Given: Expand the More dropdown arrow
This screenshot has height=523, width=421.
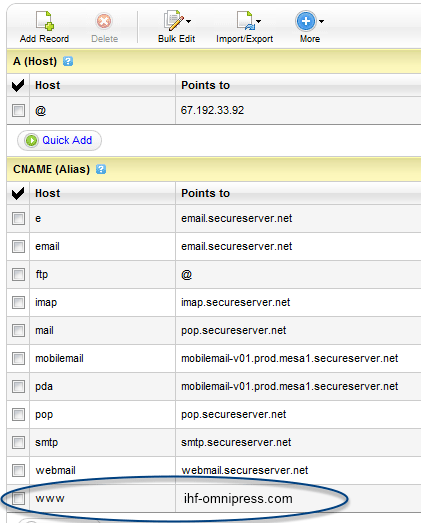Looking at the screenshot, I should [321, 21].
